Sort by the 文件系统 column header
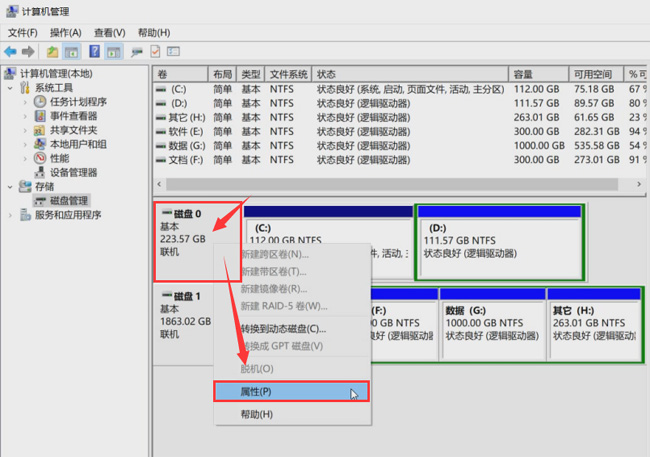Image resolution: width=650 pixels, height=457 pixels. [289, 74]
